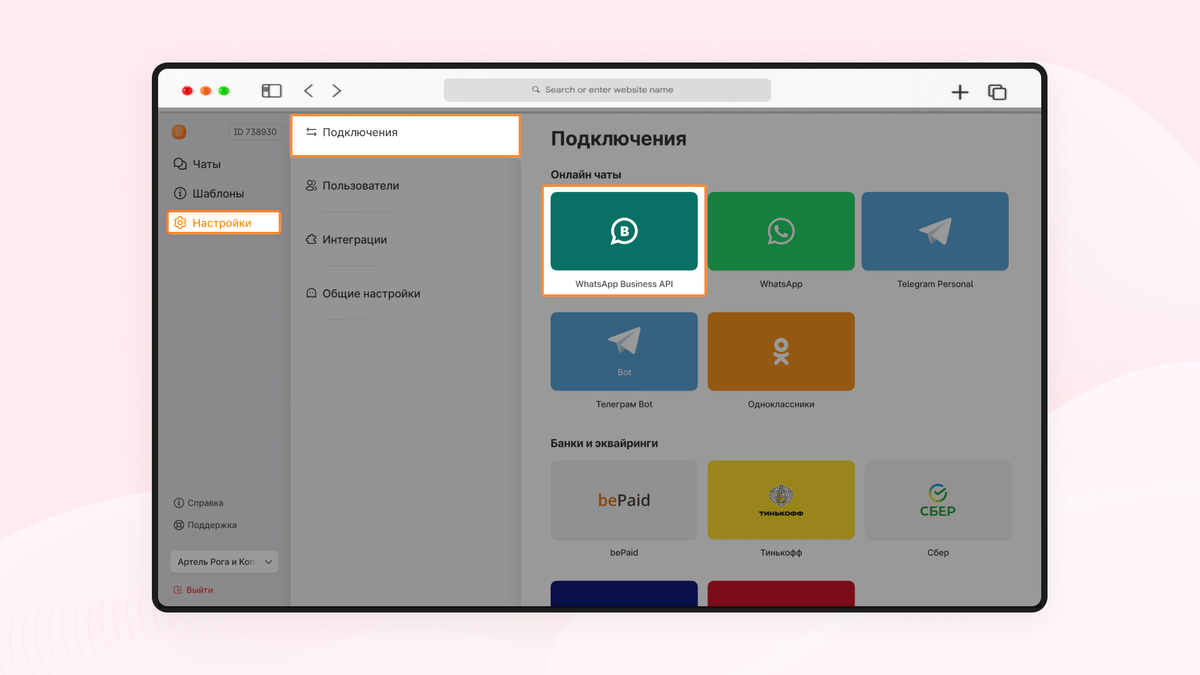Image resolution: width=1200 pixels, height=675 pixels.
Task: Click the Выйти logout link
Action: (198, 589)
